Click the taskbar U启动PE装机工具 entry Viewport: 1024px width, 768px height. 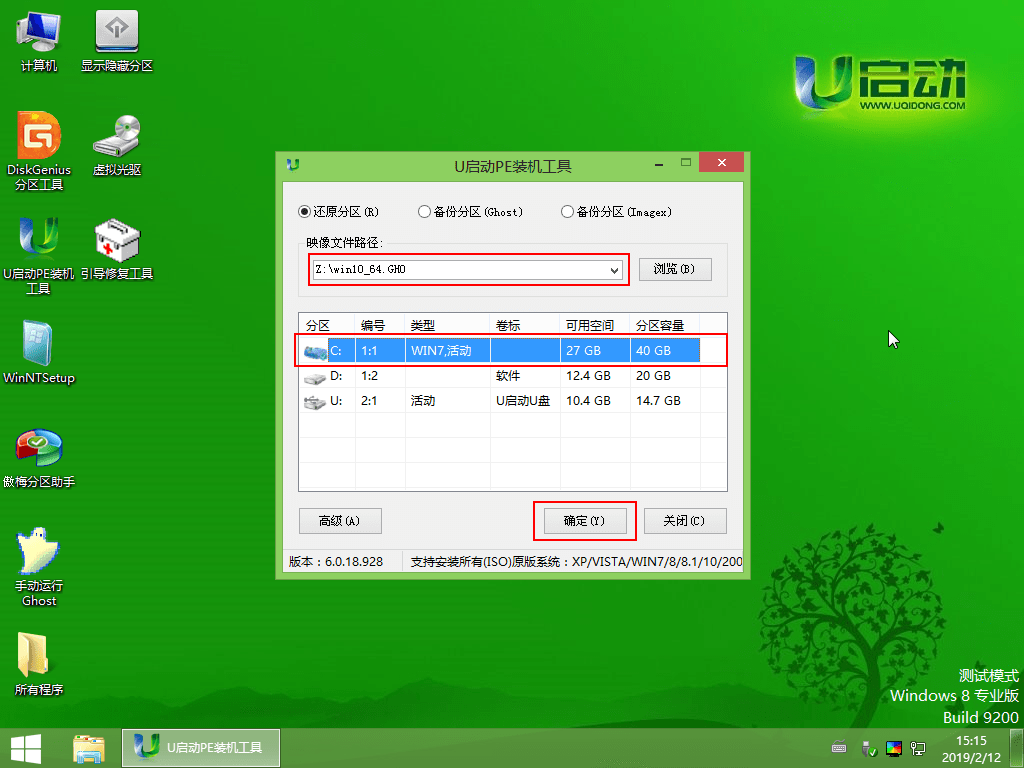pyautogui.click(x=200, y=747)
